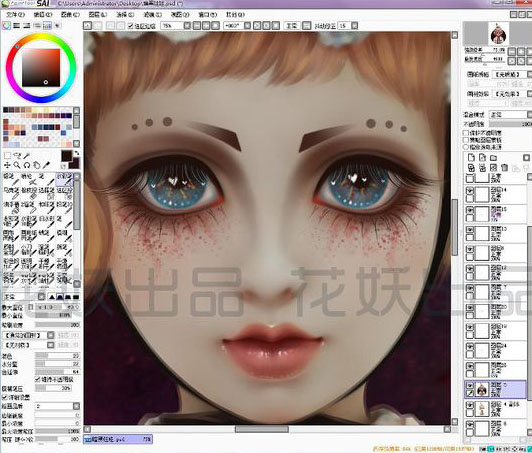Select the rotate canvas tool
The height and width of the screenshot is (453, 532).
click(26, 165)
